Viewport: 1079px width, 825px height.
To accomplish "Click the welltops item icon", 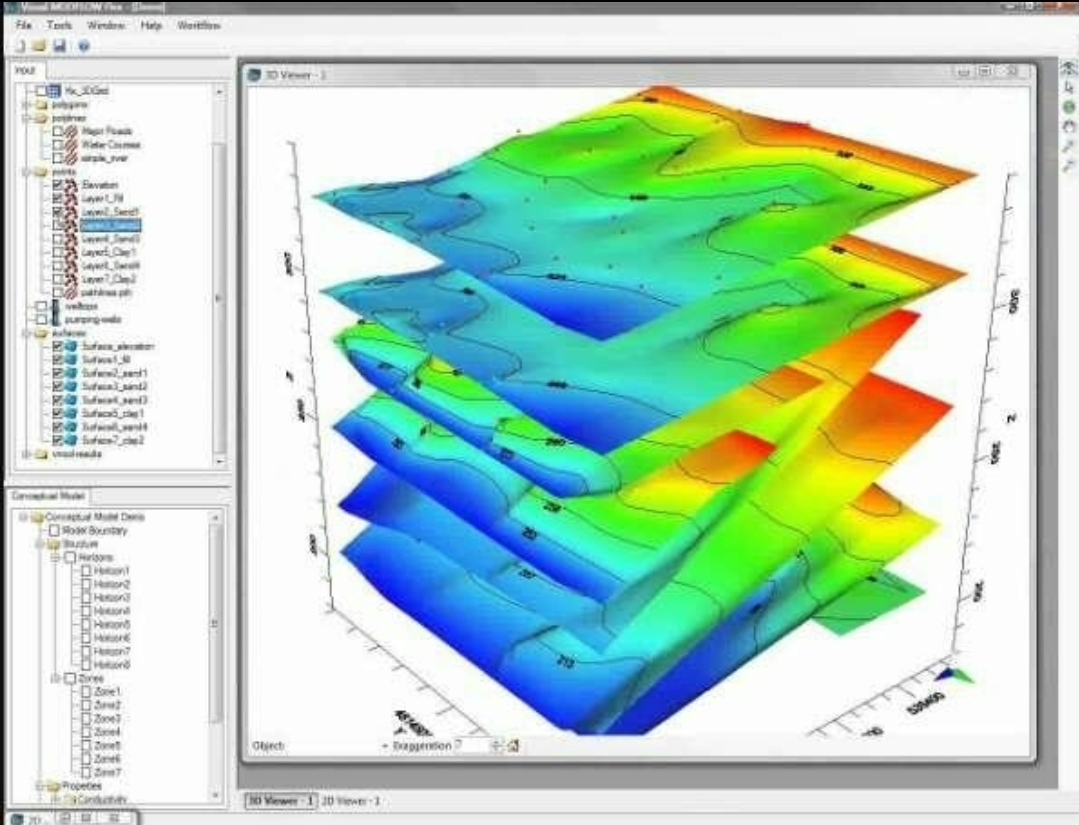I will pyautogui.click(x=55, y=306).
